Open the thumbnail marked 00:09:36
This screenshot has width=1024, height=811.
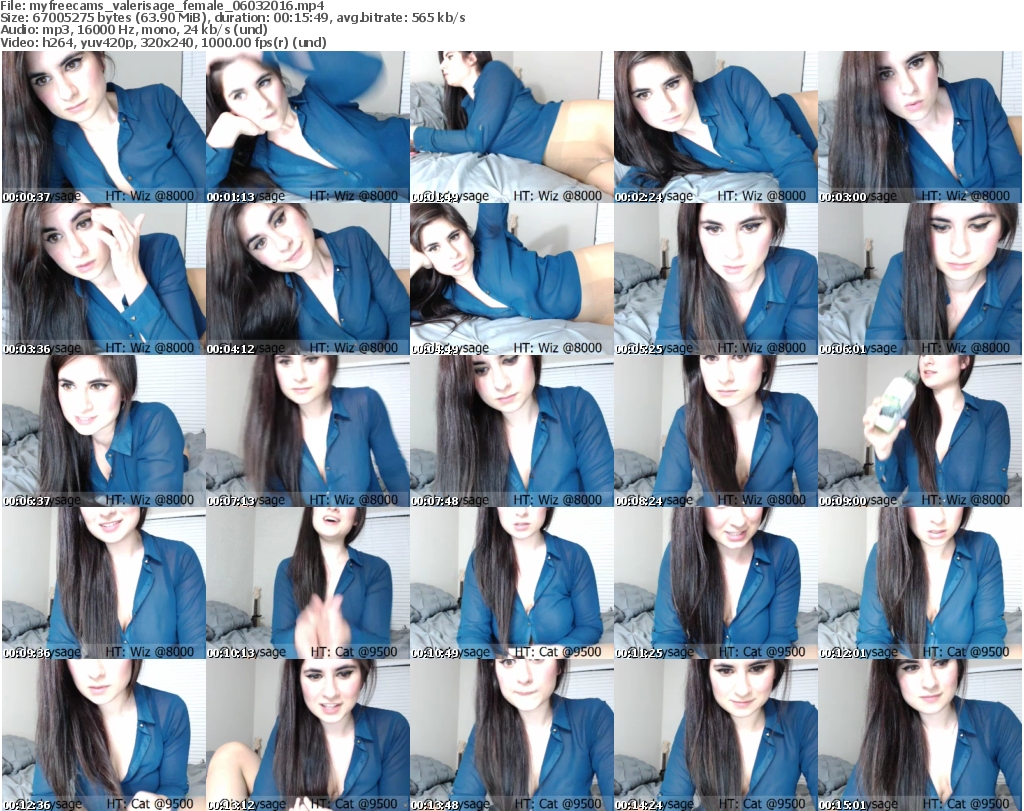[x=103, y=583]
